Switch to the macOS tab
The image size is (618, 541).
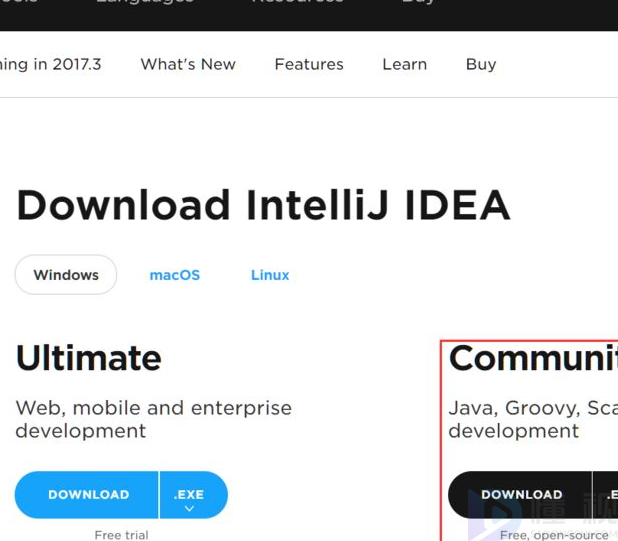tap(175, 275)
